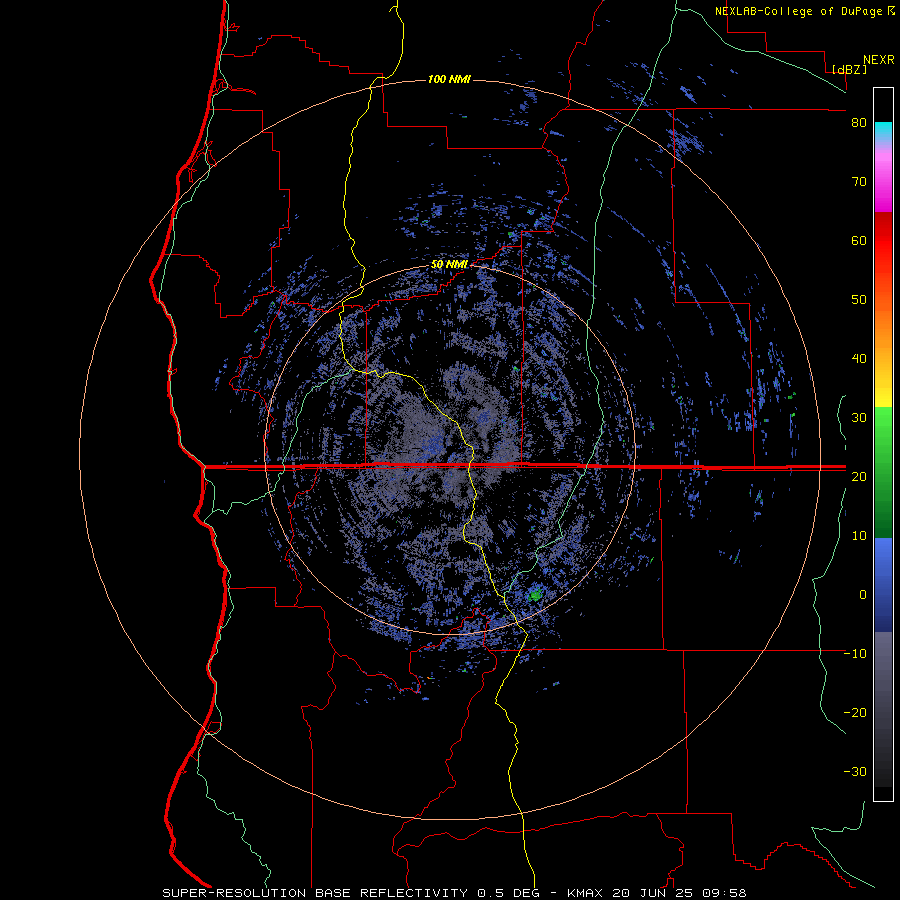Click the "20 JUN 25" date in caption
This screenshot has height=900, width=900.
click(x=652, y=893)
